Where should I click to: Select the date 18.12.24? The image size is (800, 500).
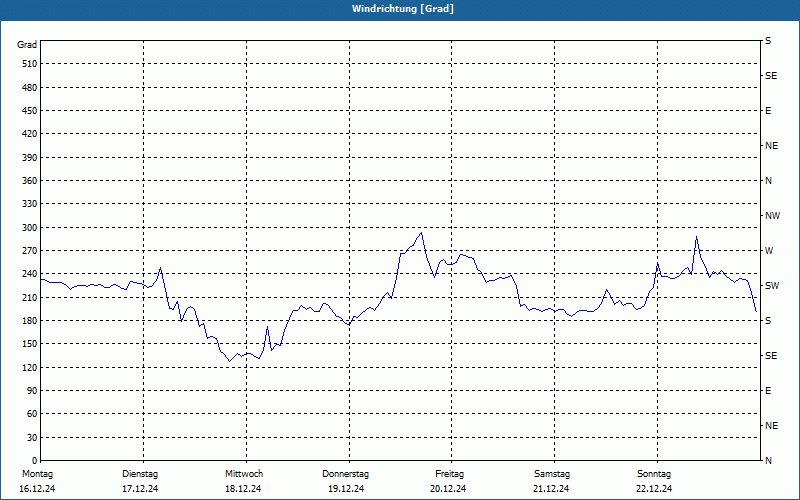coord(243,489)
